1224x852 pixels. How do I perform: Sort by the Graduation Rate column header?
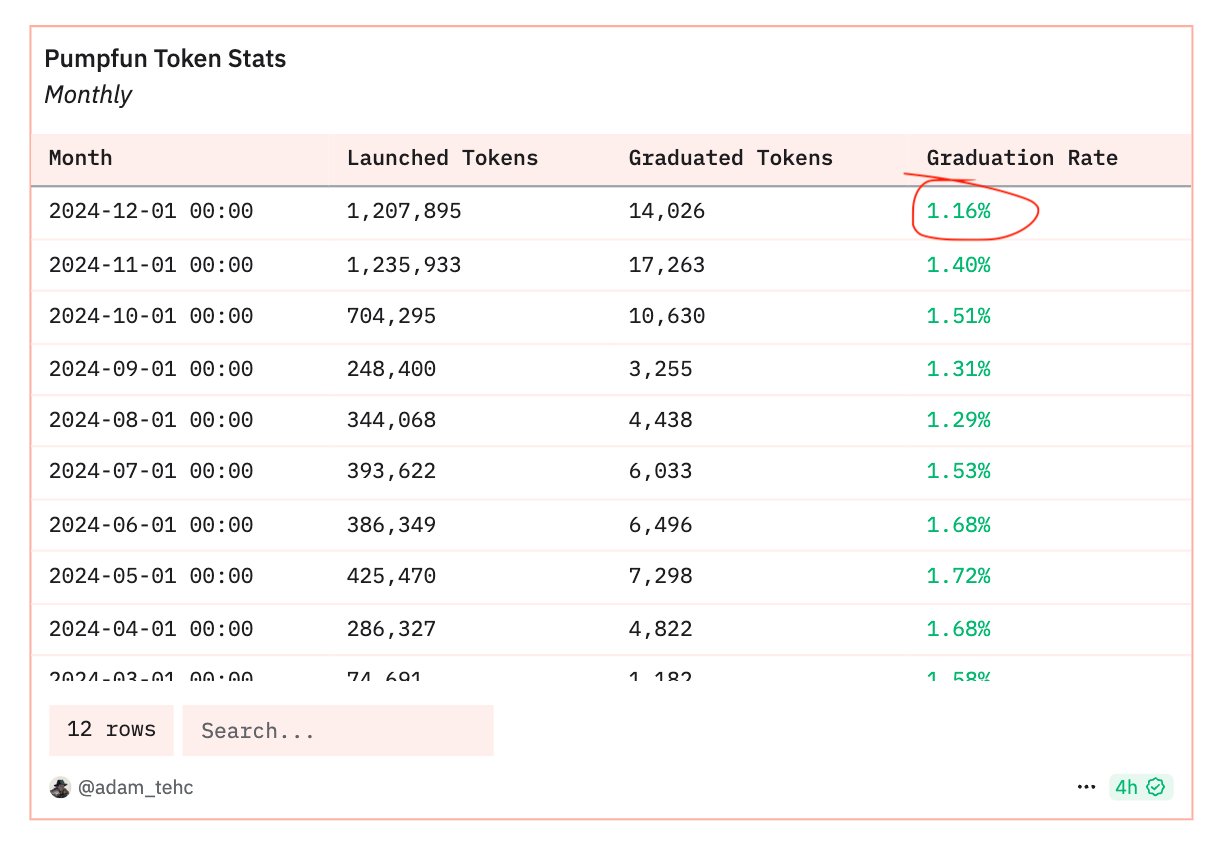click(1022, 158)
